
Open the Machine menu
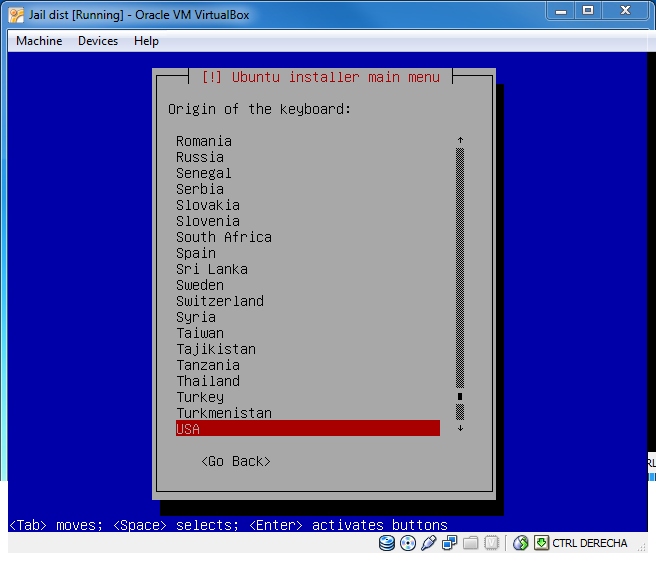tap(39, 41)
